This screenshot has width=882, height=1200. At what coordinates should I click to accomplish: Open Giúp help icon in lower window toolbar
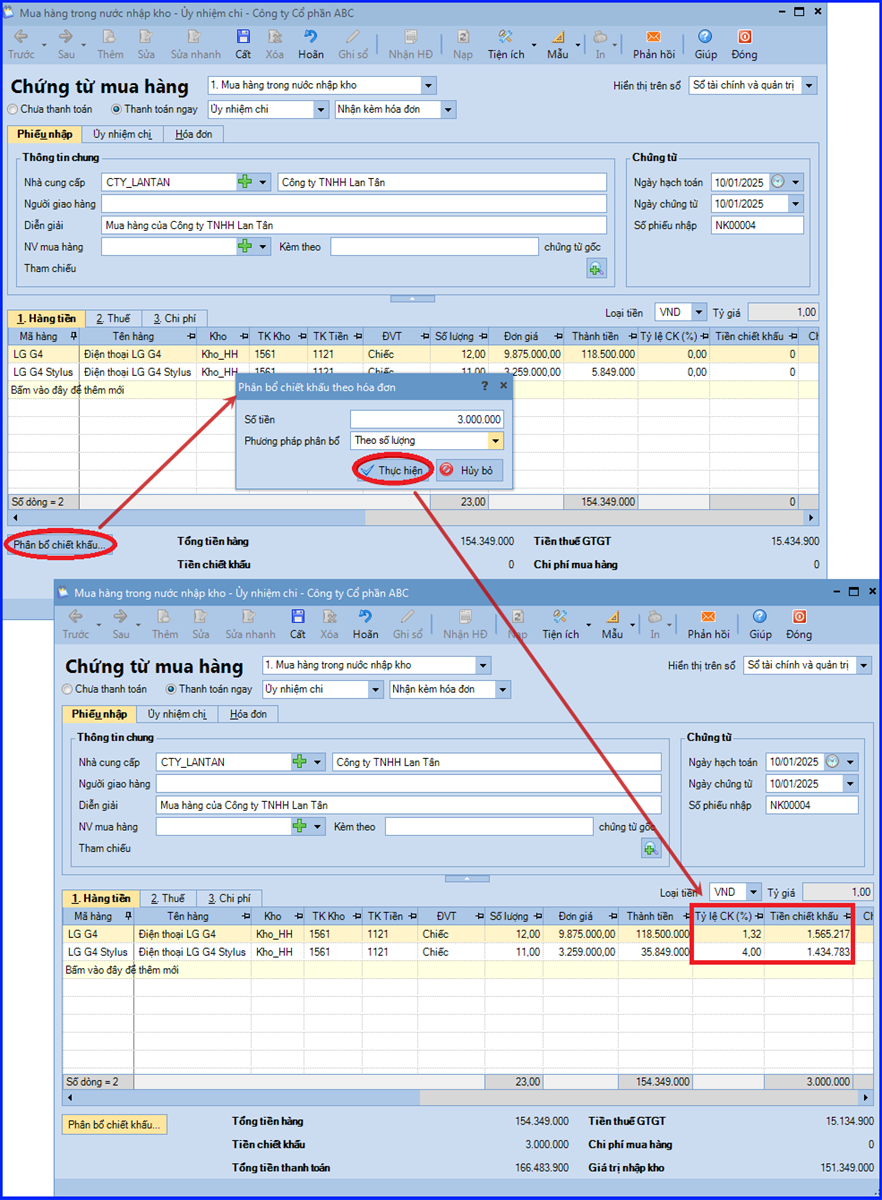(x=760, y=620)
